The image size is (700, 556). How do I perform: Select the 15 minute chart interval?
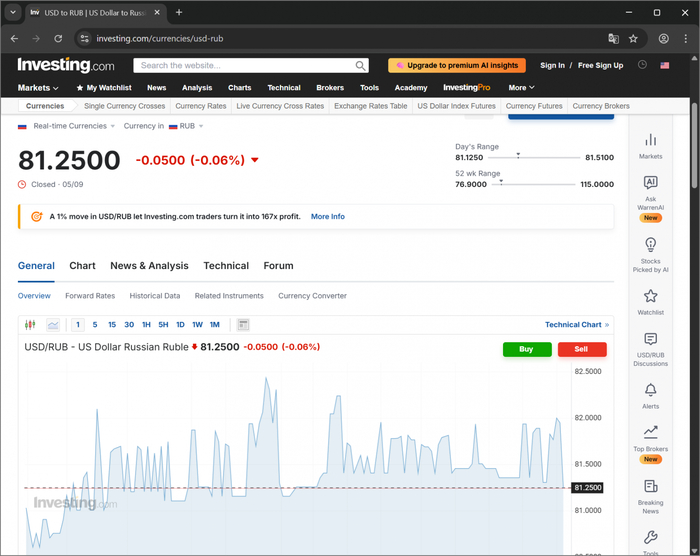[112, 325]
